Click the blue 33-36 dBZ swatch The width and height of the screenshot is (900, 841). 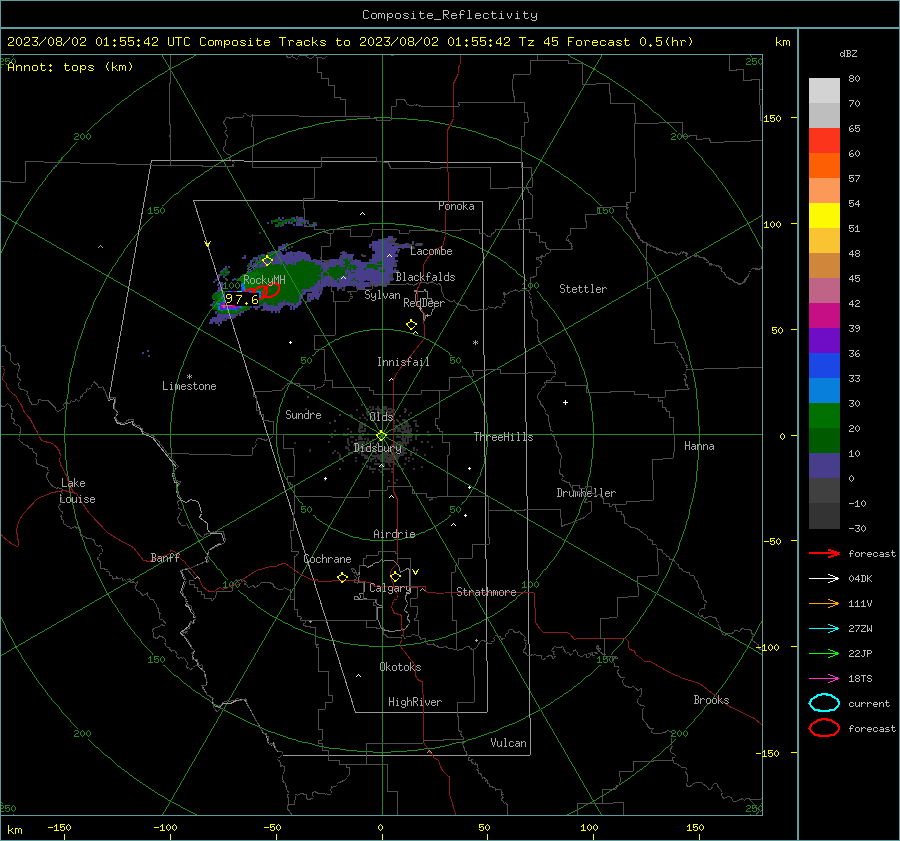pos(824,366)
